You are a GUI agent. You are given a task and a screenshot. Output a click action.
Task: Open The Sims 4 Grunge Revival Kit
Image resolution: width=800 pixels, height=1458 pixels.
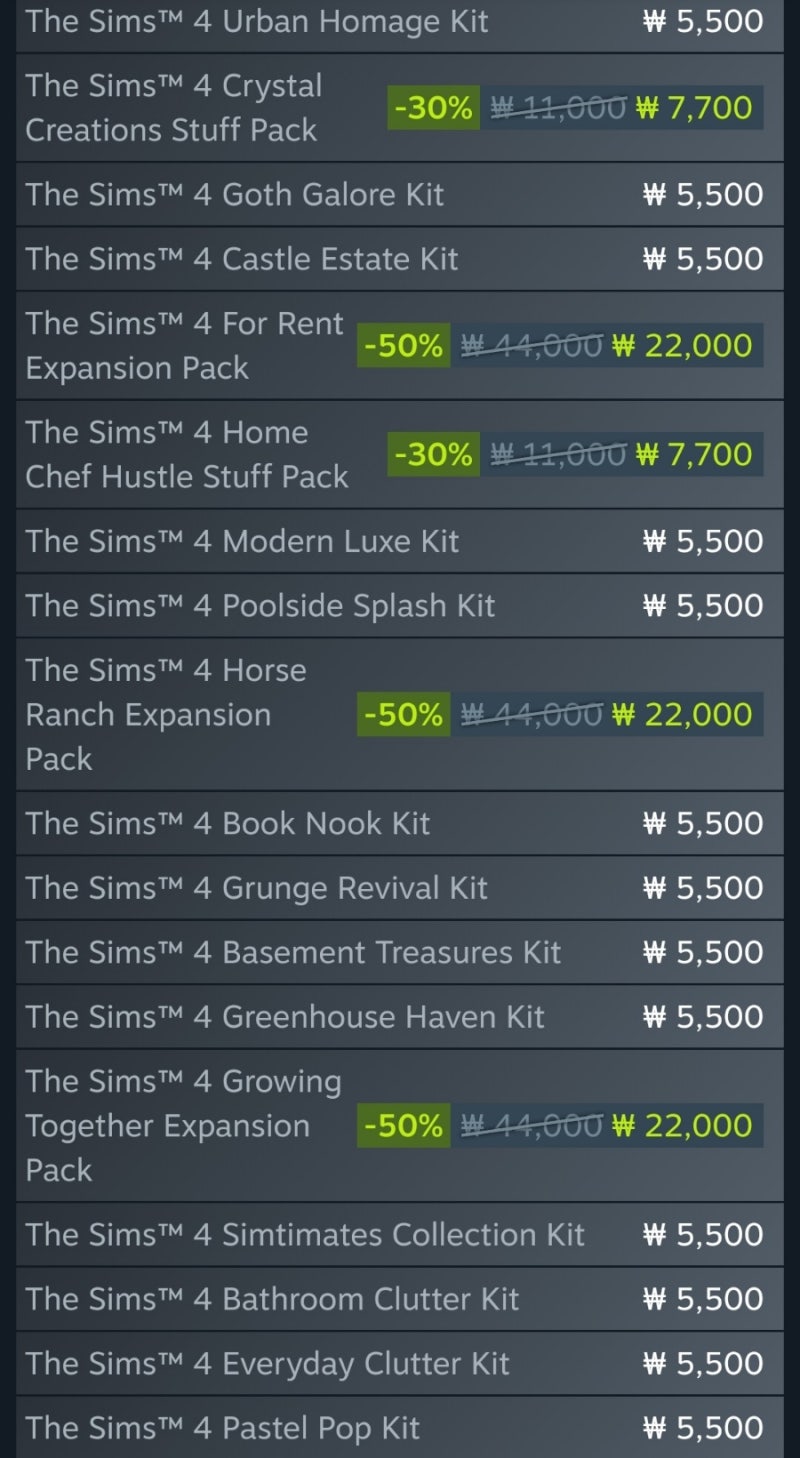pyautogui.click(x=399, y=887)
